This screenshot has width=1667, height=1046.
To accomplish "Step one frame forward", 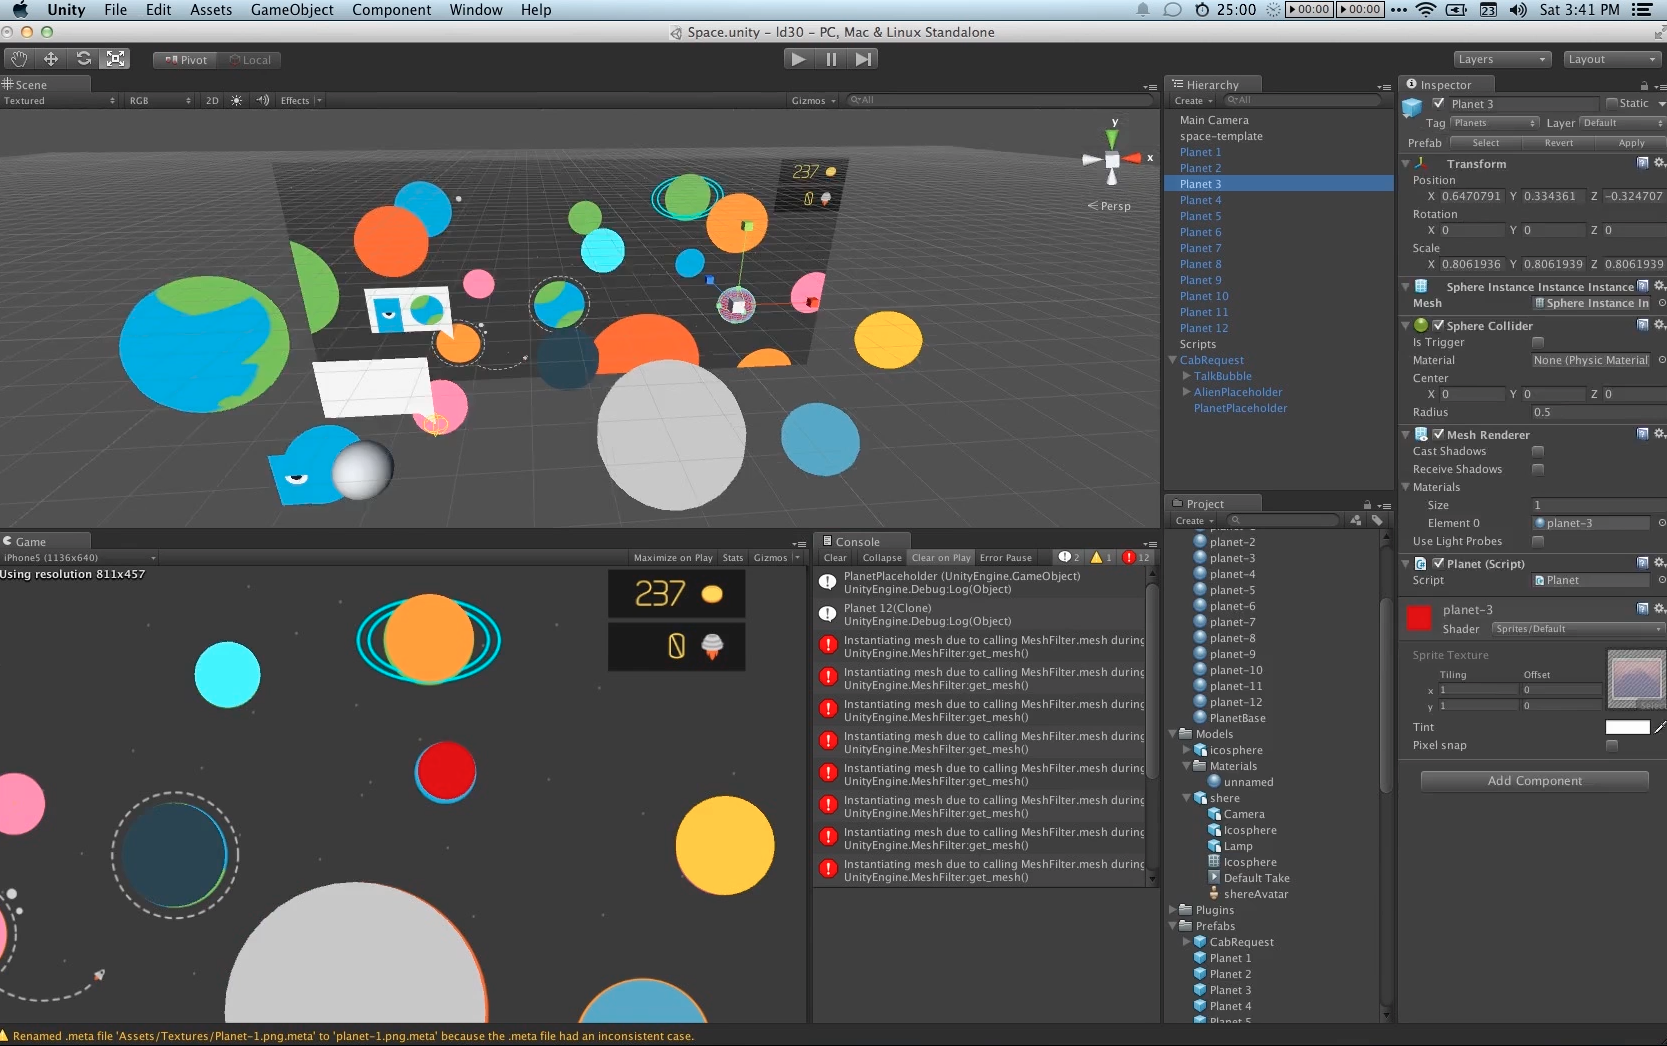I will (x=863, y=59).
